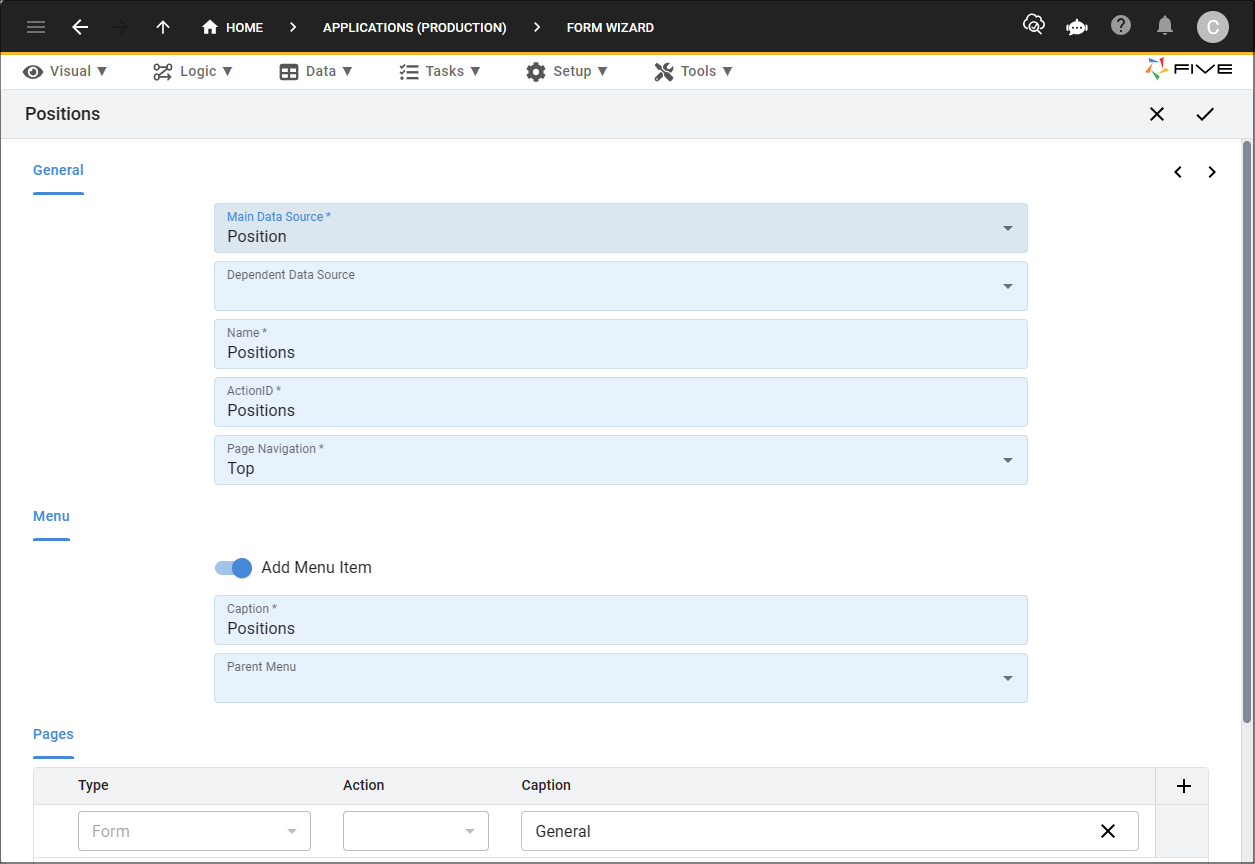The image size is (1255, 864).
Task: Click the Caption column header
Action: [x=546, y=785]
